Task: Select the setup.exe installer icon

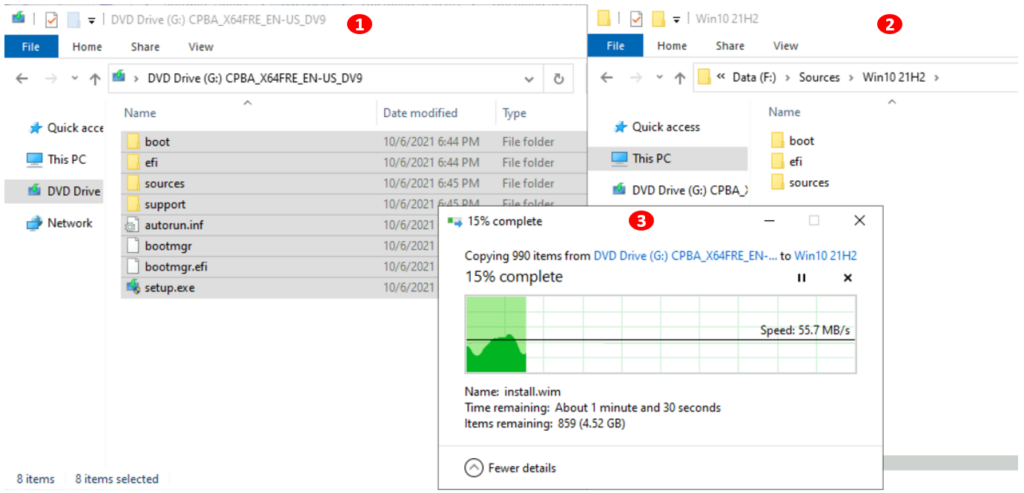Action: [133, 287]
